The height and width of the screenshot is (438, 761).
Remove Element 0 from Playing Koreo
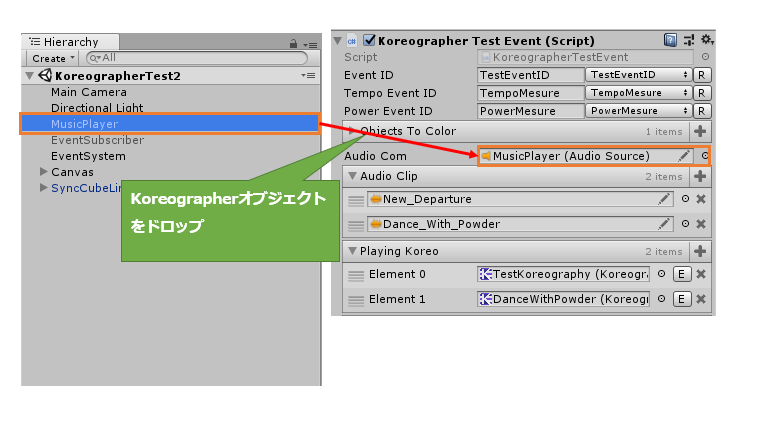click(701, 274)
